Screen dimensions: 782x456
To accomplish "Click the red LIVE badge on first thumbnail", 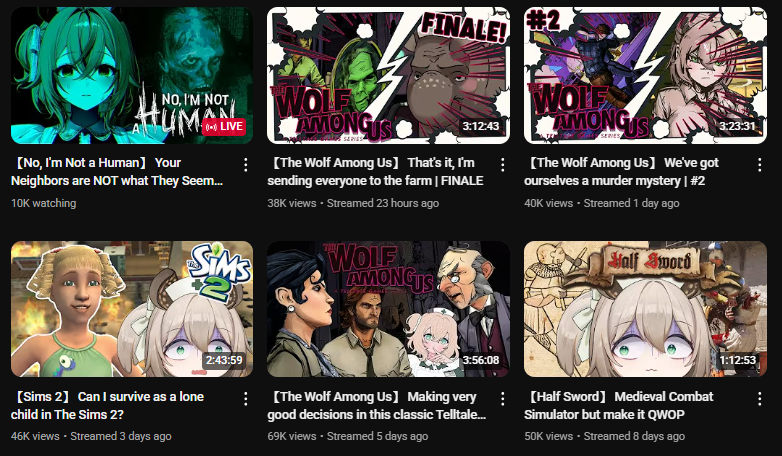I will 224,127.
